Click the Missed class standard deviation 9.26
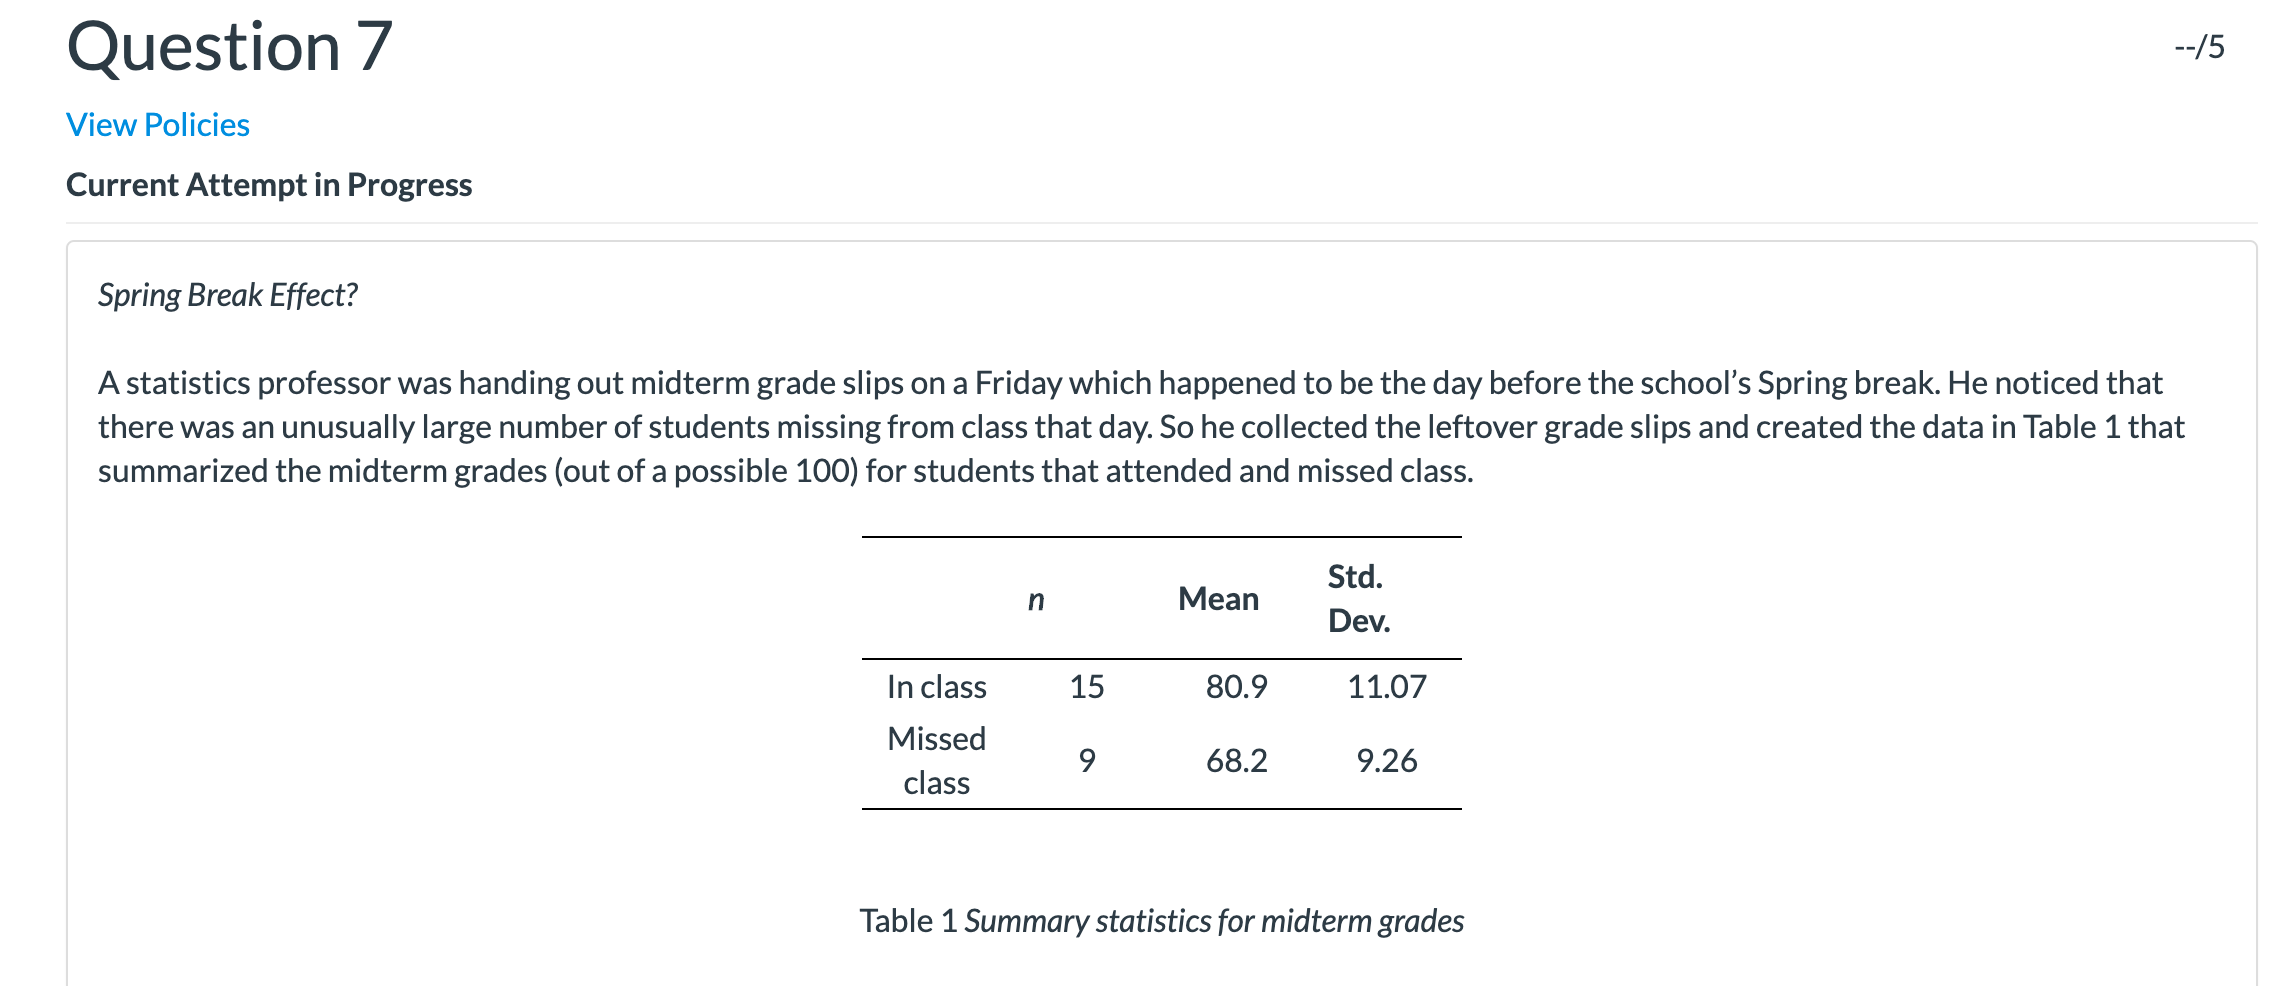 click(x=1386, y=761)
